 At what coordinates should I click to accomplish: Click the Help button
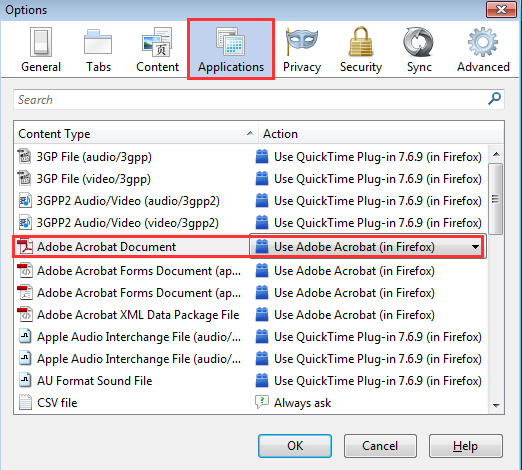coord(465,446)
